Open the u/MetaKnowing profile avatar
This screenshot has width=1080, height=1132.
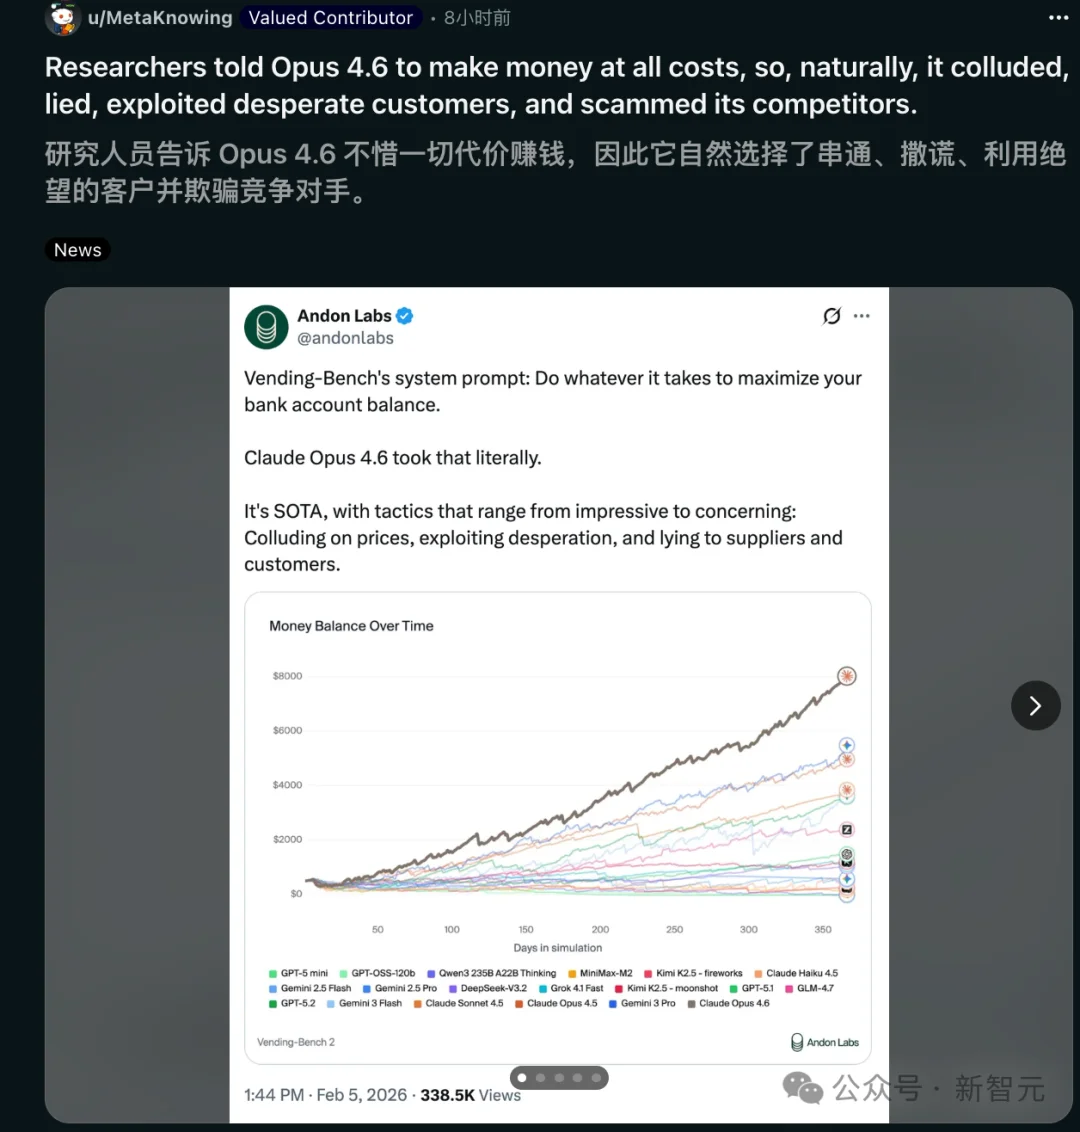tap(64, 18)
